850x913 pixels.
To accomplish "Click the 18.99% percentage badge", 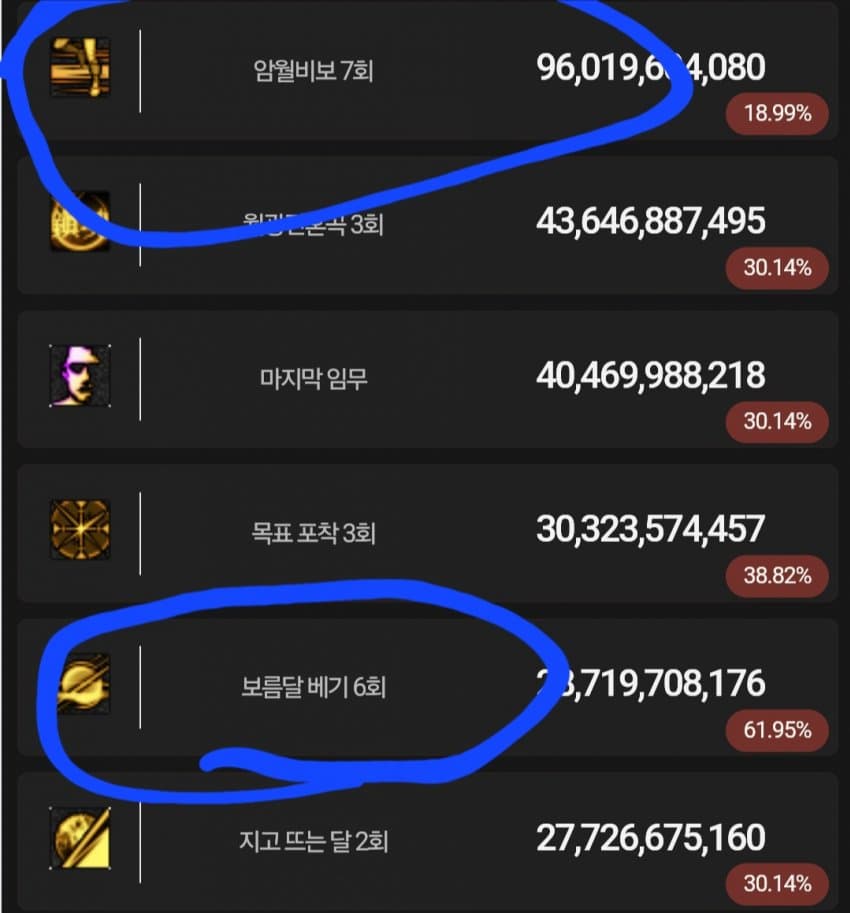I will pos(777,114).
